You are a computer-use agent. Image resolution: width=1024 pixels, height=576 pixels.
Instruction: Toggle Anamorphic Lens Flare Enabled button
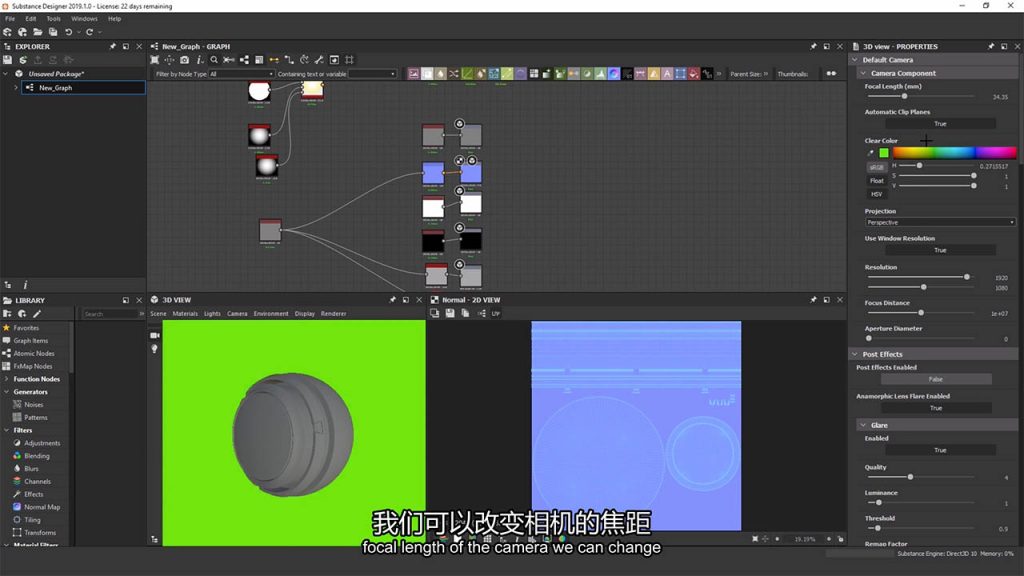tap(936, 408)
